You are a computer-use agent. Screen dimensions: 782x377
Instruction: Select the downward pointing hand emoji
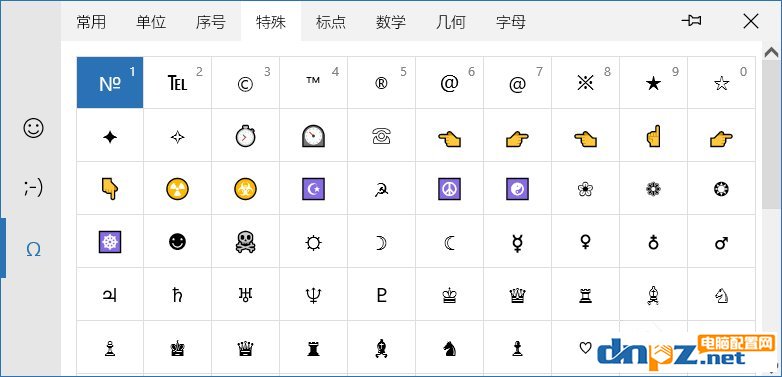tap(110, 188)
